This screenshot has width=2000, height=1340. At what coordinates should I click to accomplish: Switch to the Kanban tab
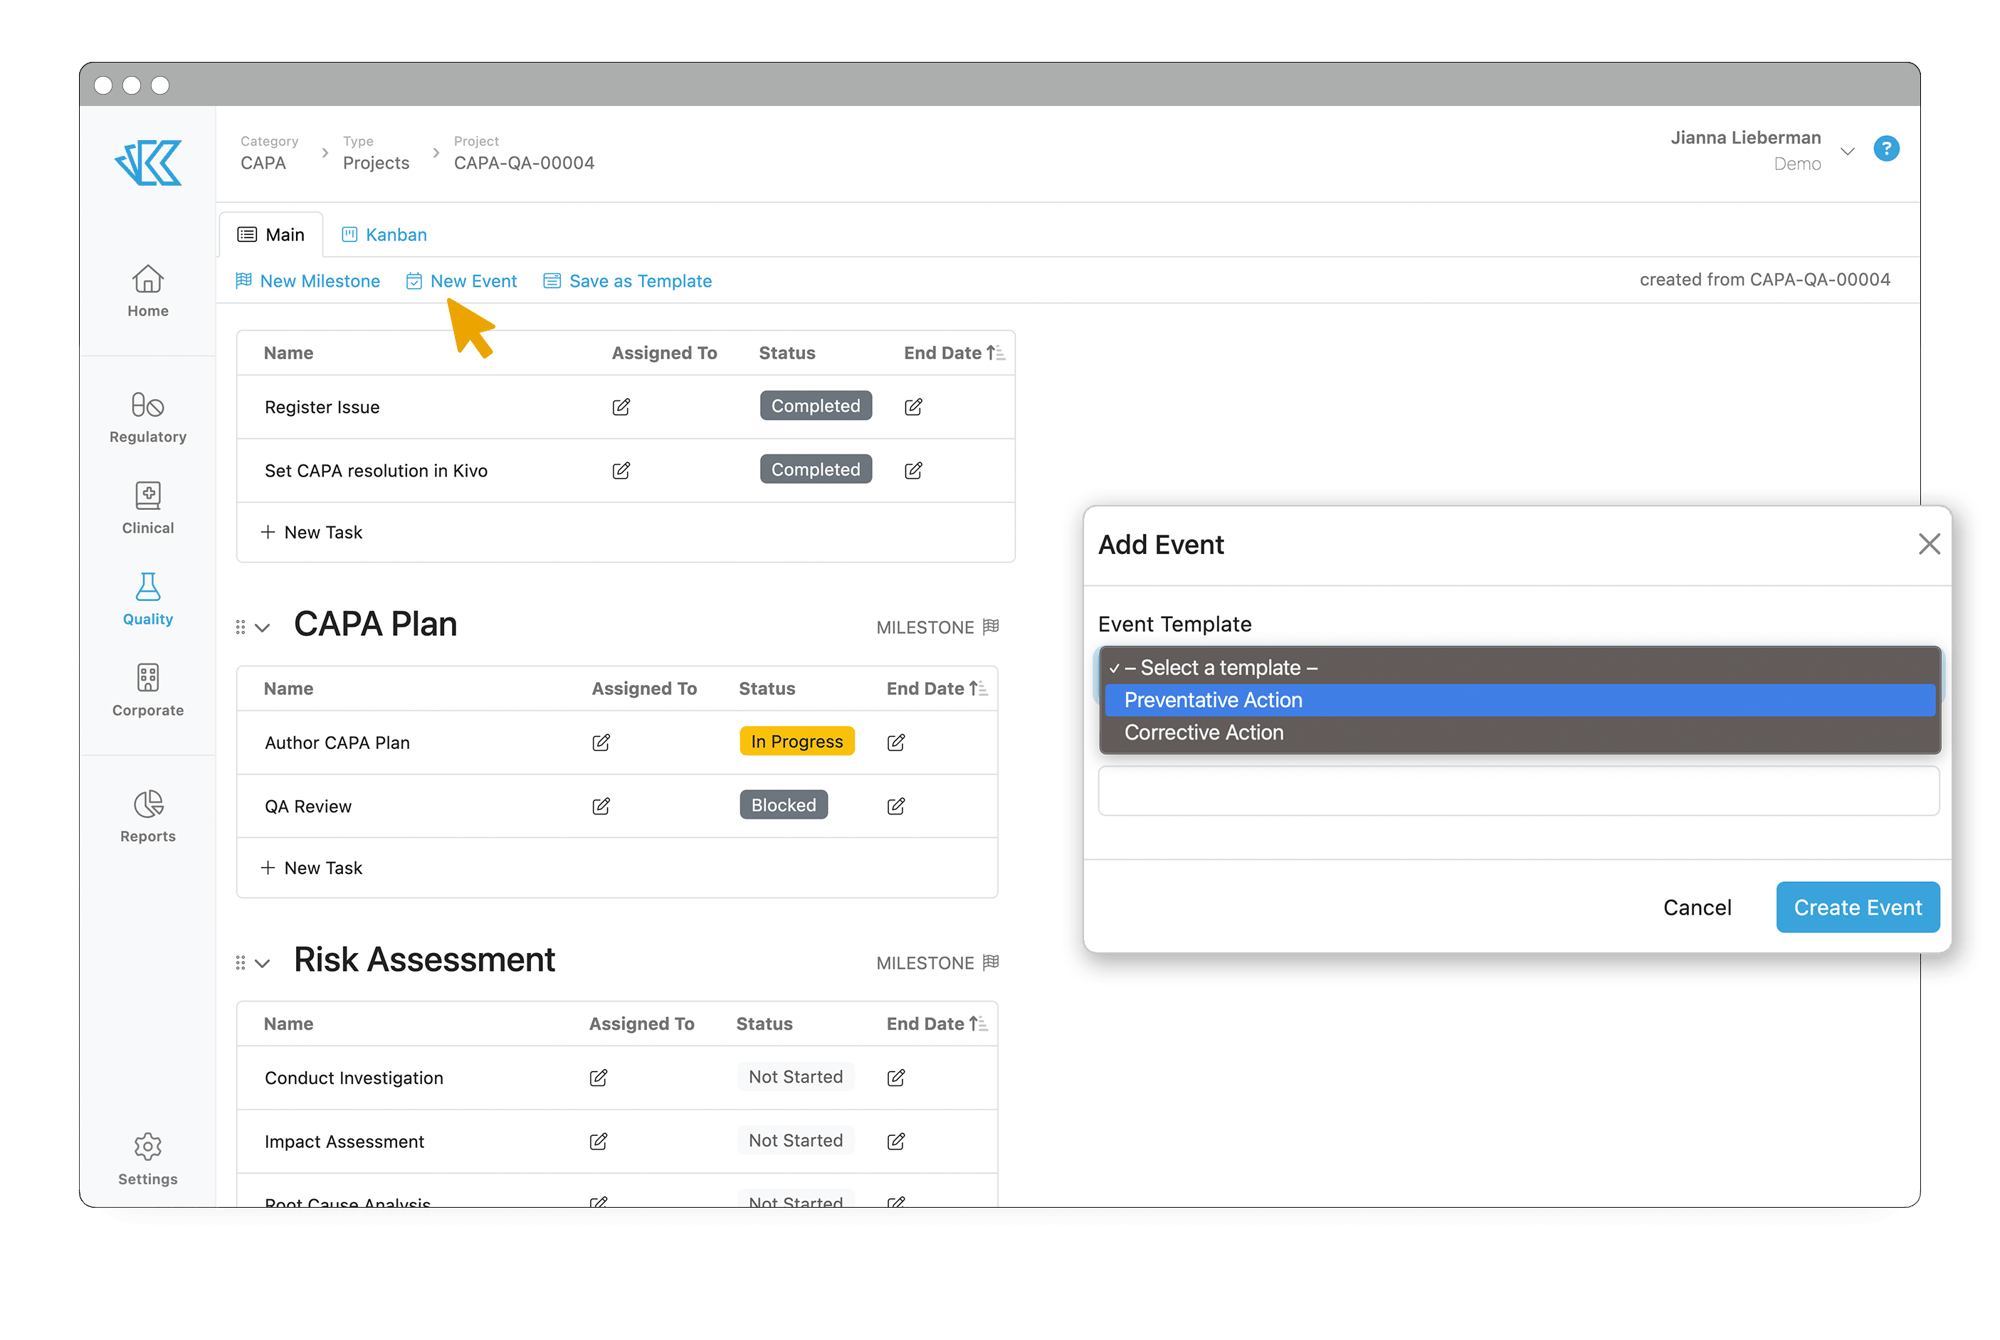pyautogui.click(x=384, y=235)
